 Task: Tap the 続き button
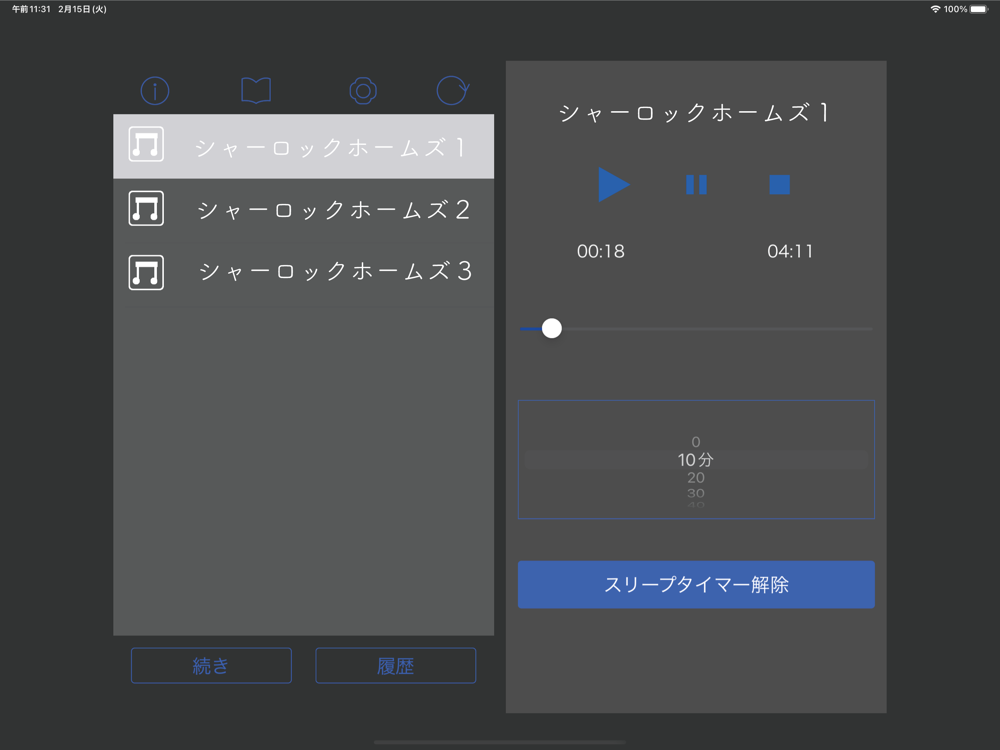point(211,666)
